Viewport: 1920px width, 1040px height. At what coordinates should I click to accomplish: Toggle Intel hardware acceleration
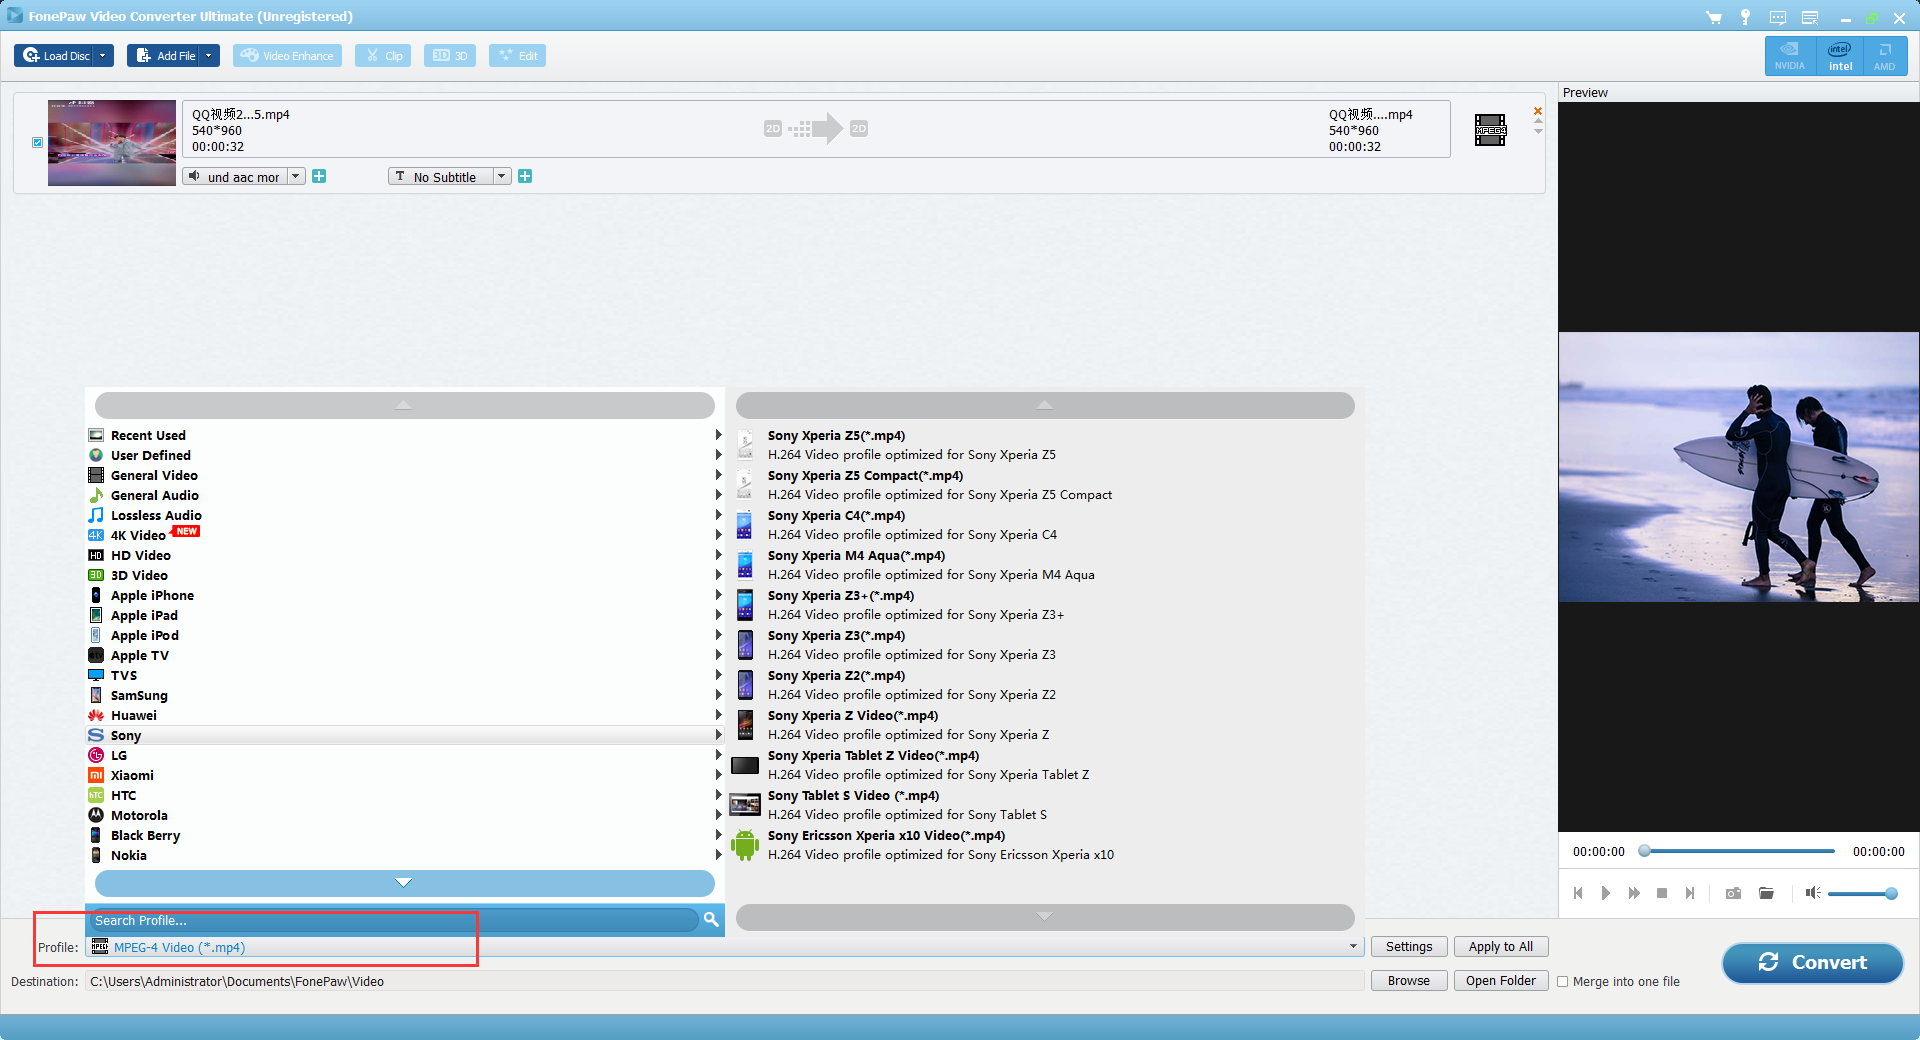(x=1840, y=56)
